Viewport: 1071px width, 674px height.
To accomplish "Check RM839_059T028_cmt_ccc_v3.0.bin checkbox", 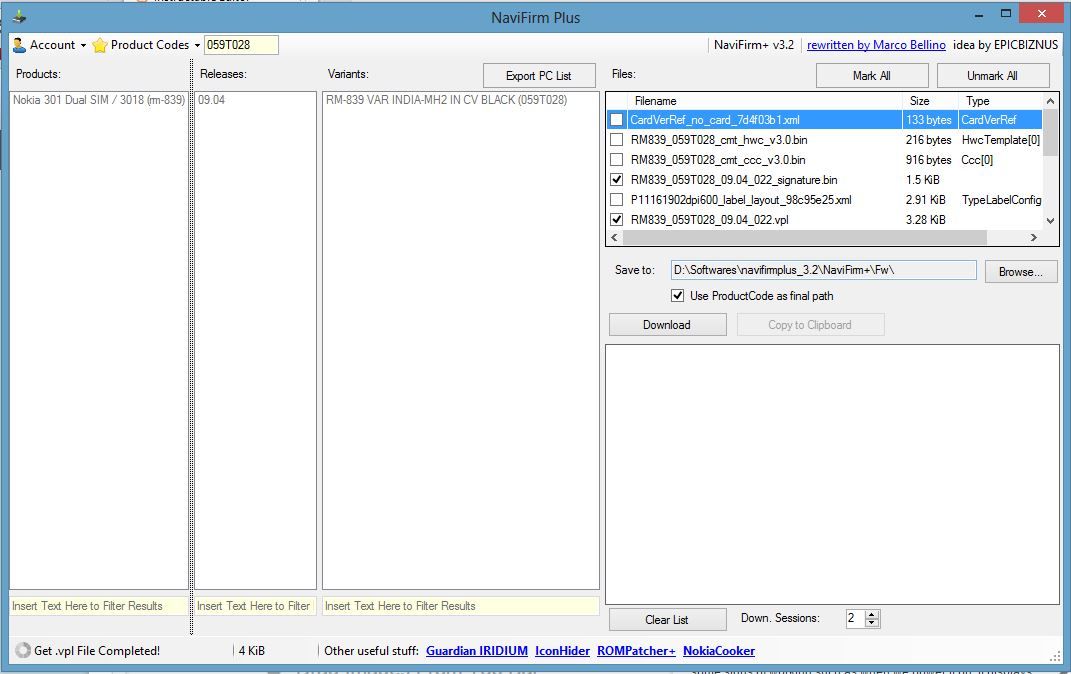I will click(x=616, y=159).
